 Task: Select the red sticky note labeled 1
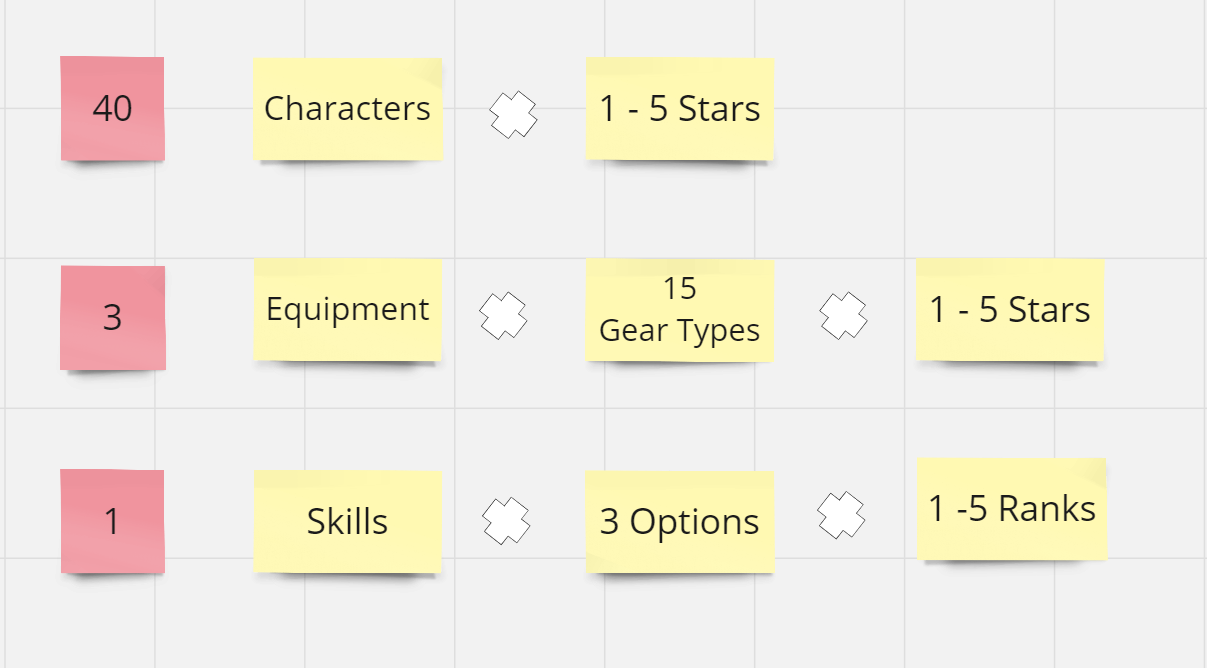112,521
